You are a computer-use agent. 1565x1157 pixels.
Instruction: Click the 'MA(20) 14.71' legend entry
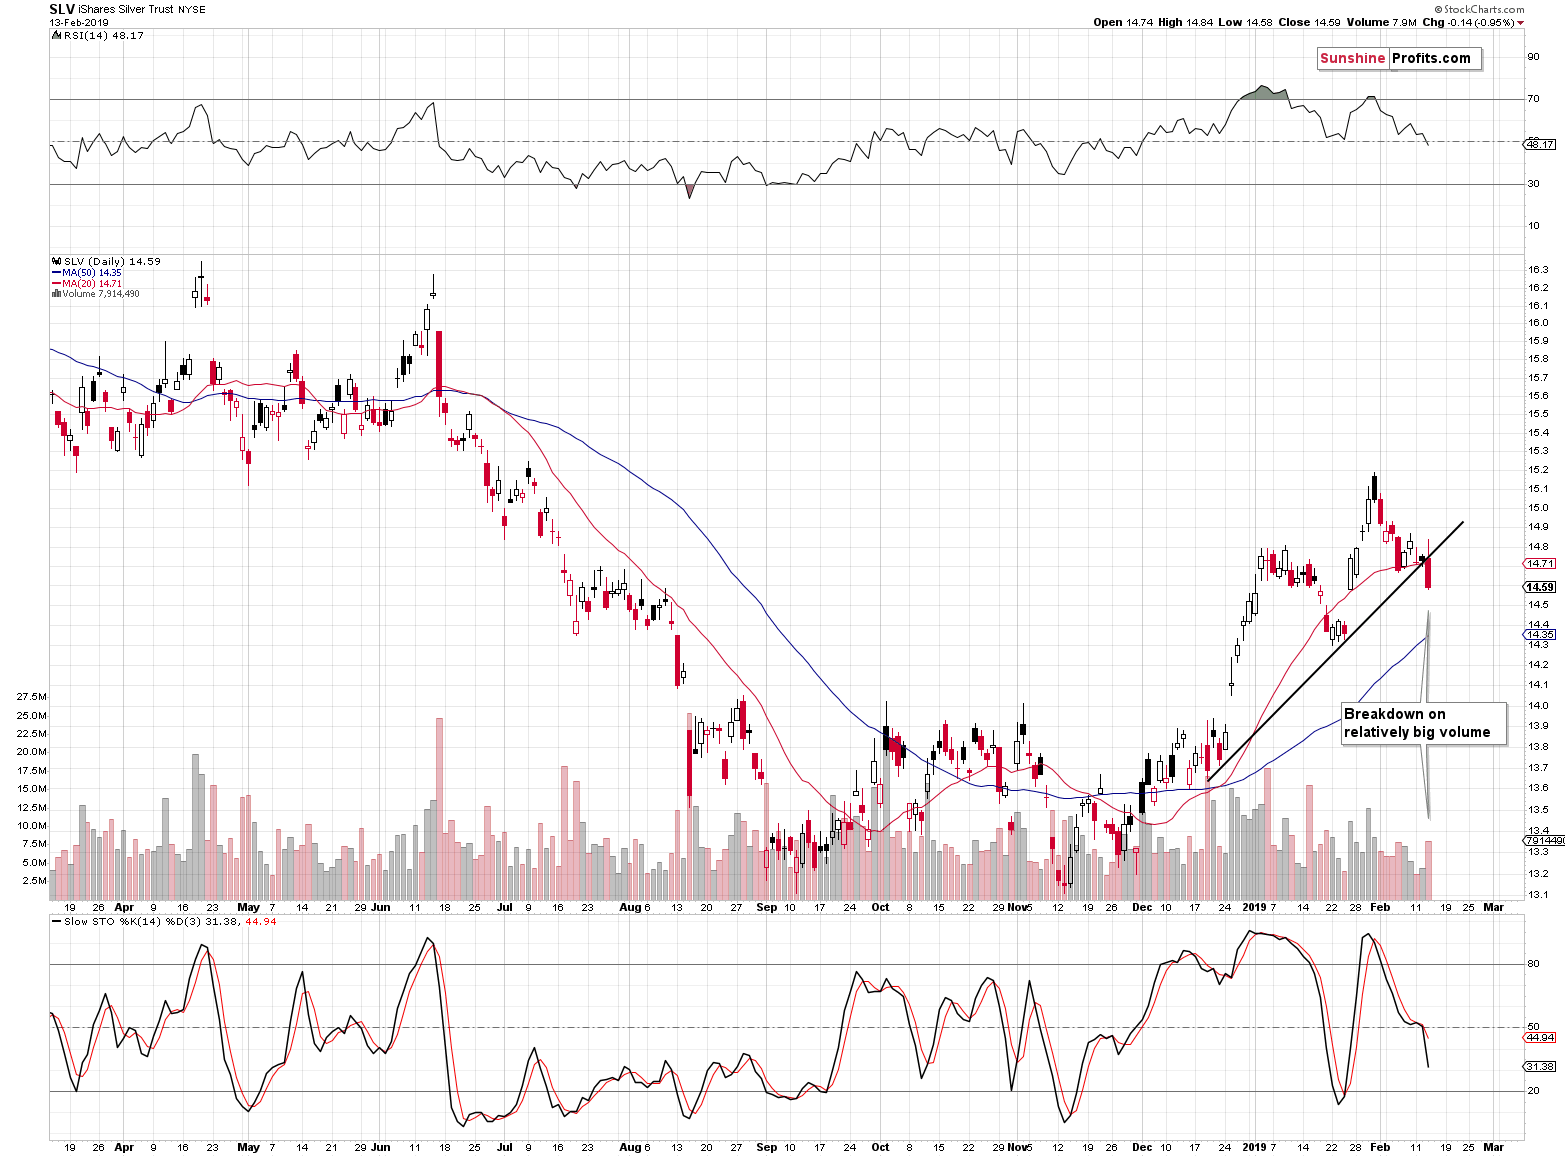coord(92,284)
